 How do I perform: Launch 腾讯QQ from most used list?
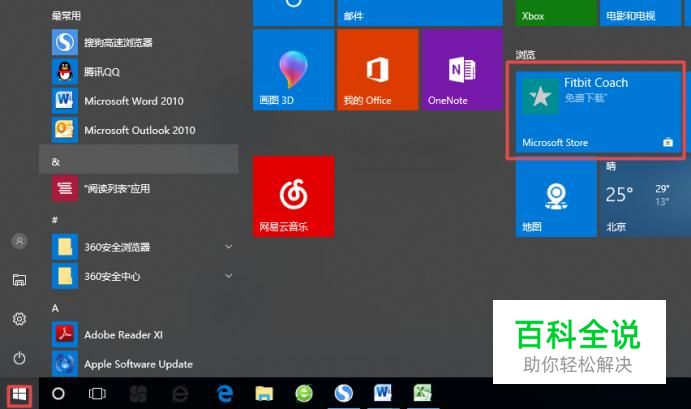point(139,71)
